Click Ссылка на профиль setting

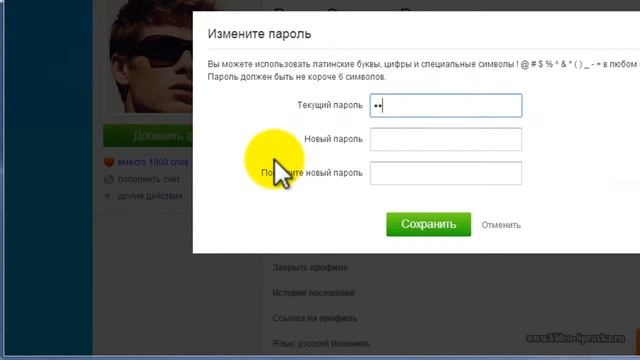(315, 318)
